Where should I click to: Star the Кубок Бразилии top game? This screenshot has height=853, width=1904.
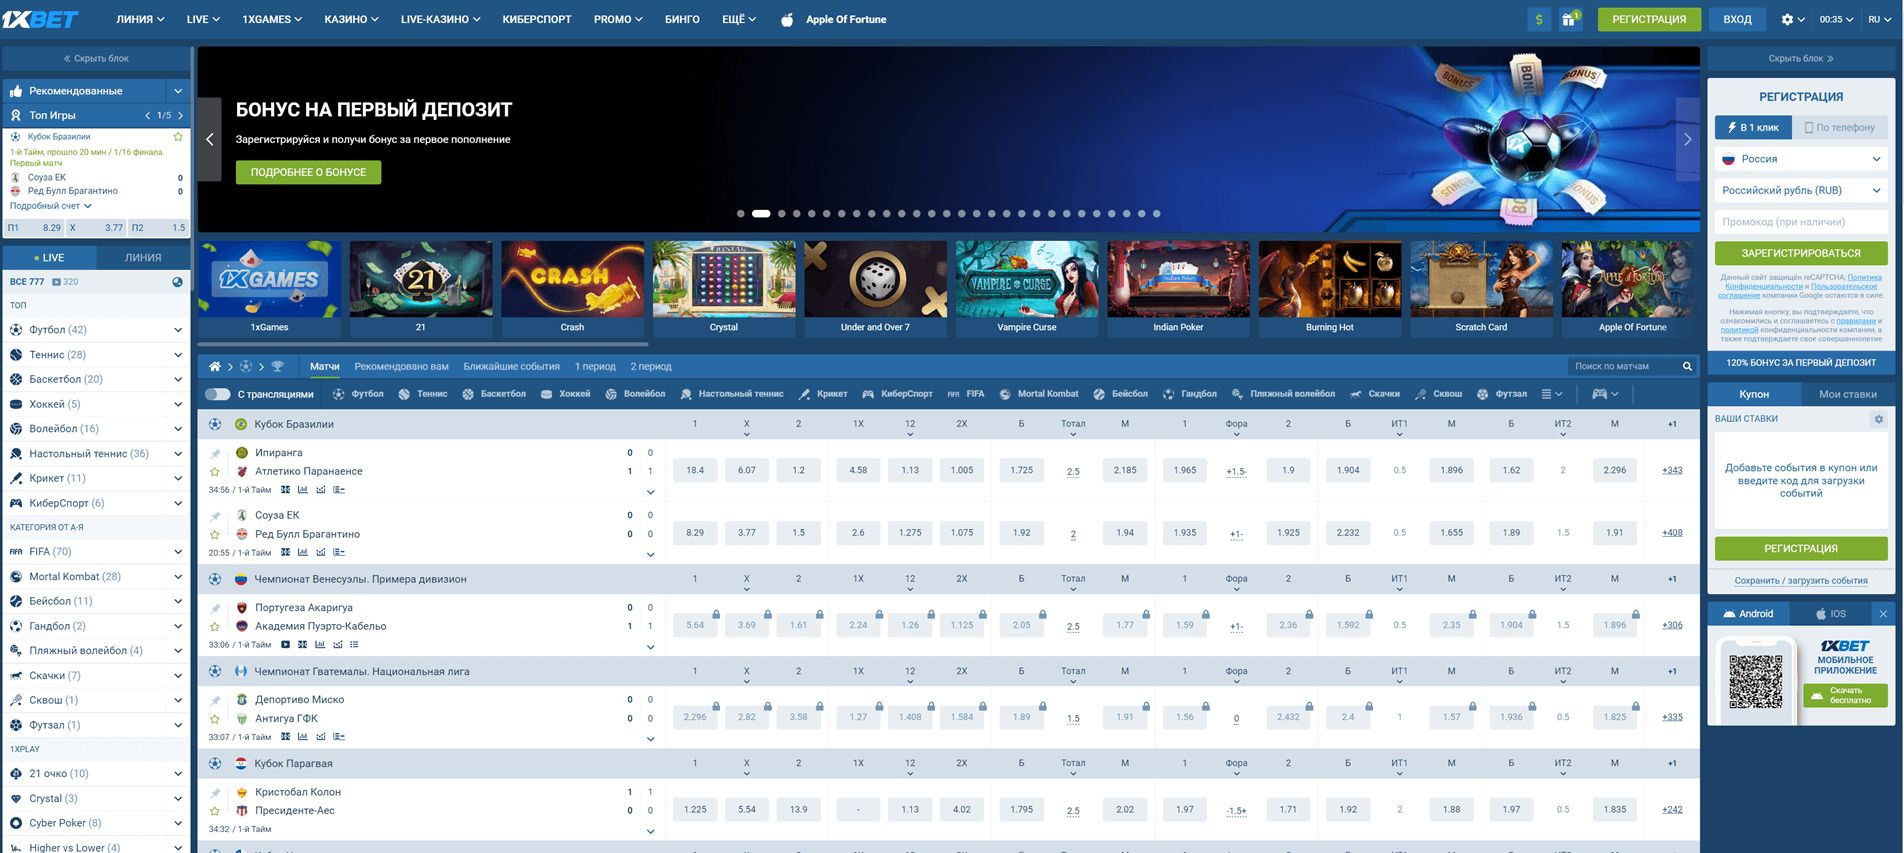tap(178, 137)
